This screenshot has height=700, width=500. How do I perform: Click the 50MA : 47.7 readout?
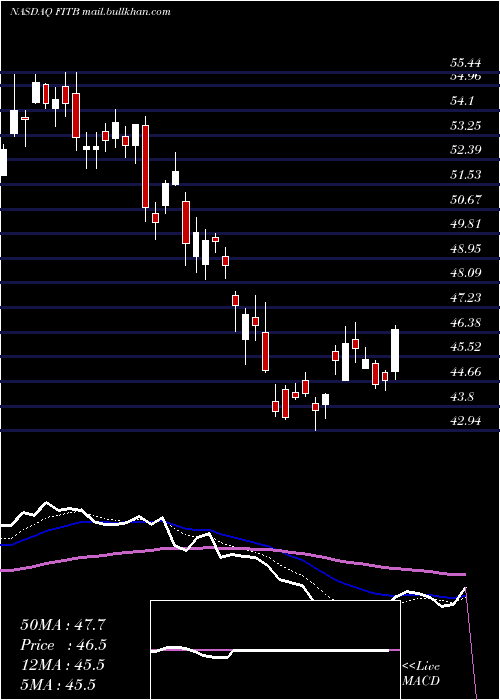(63, 625)
